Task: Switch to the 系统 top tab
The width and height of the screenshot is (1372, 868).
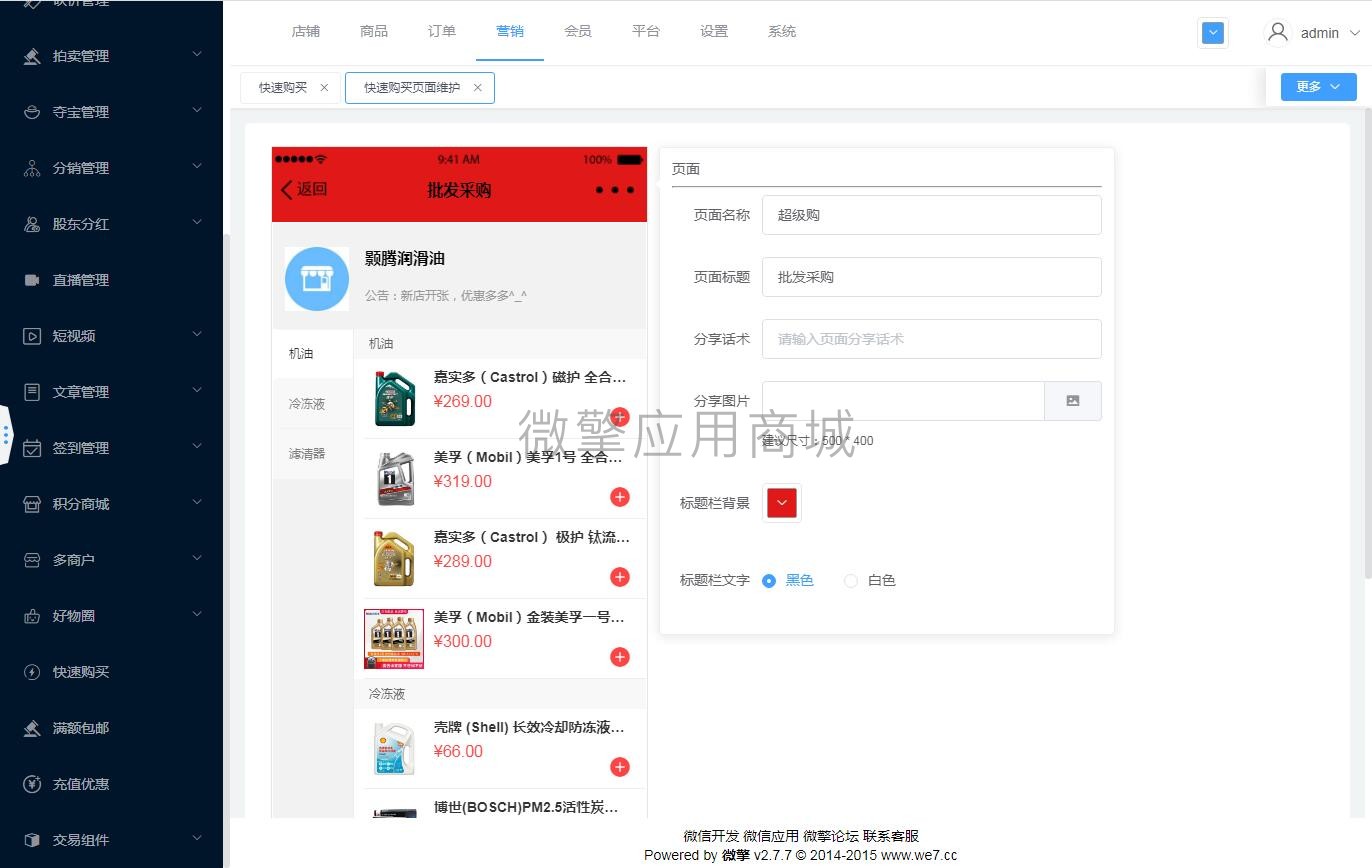Action: coord(782,32)
